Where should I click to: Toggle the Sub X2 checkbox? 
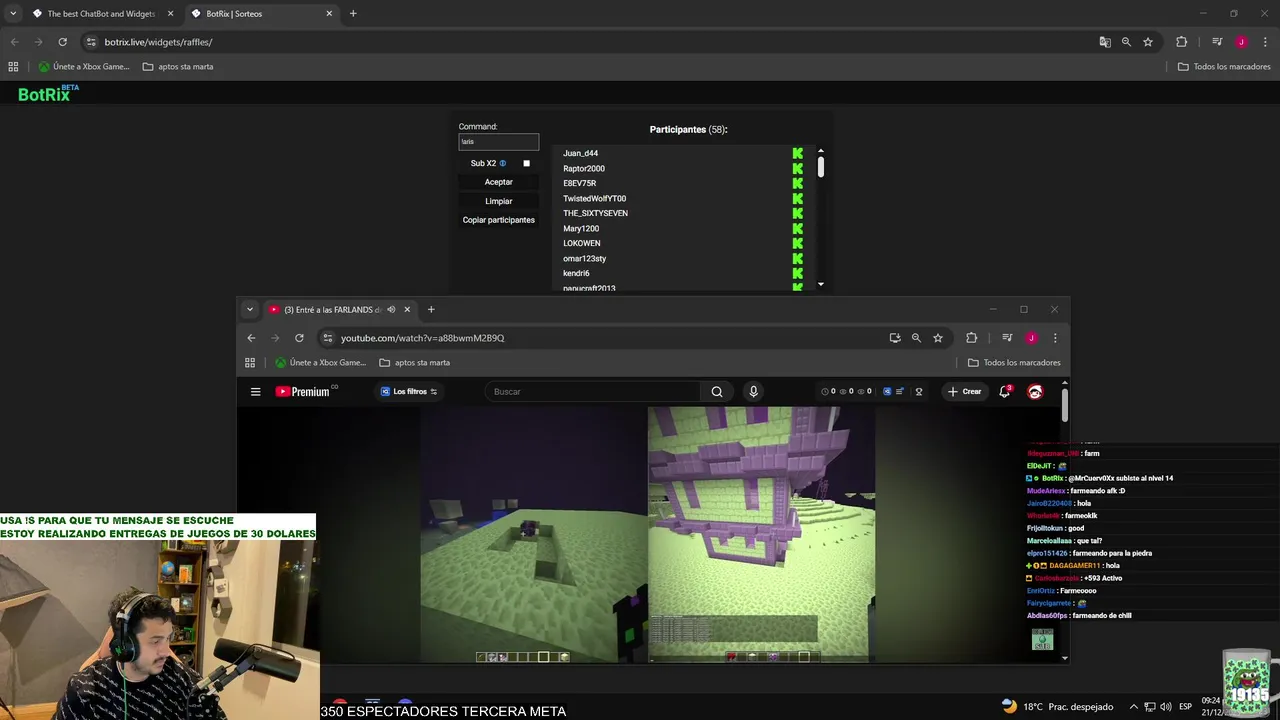[x=526, y=163]
